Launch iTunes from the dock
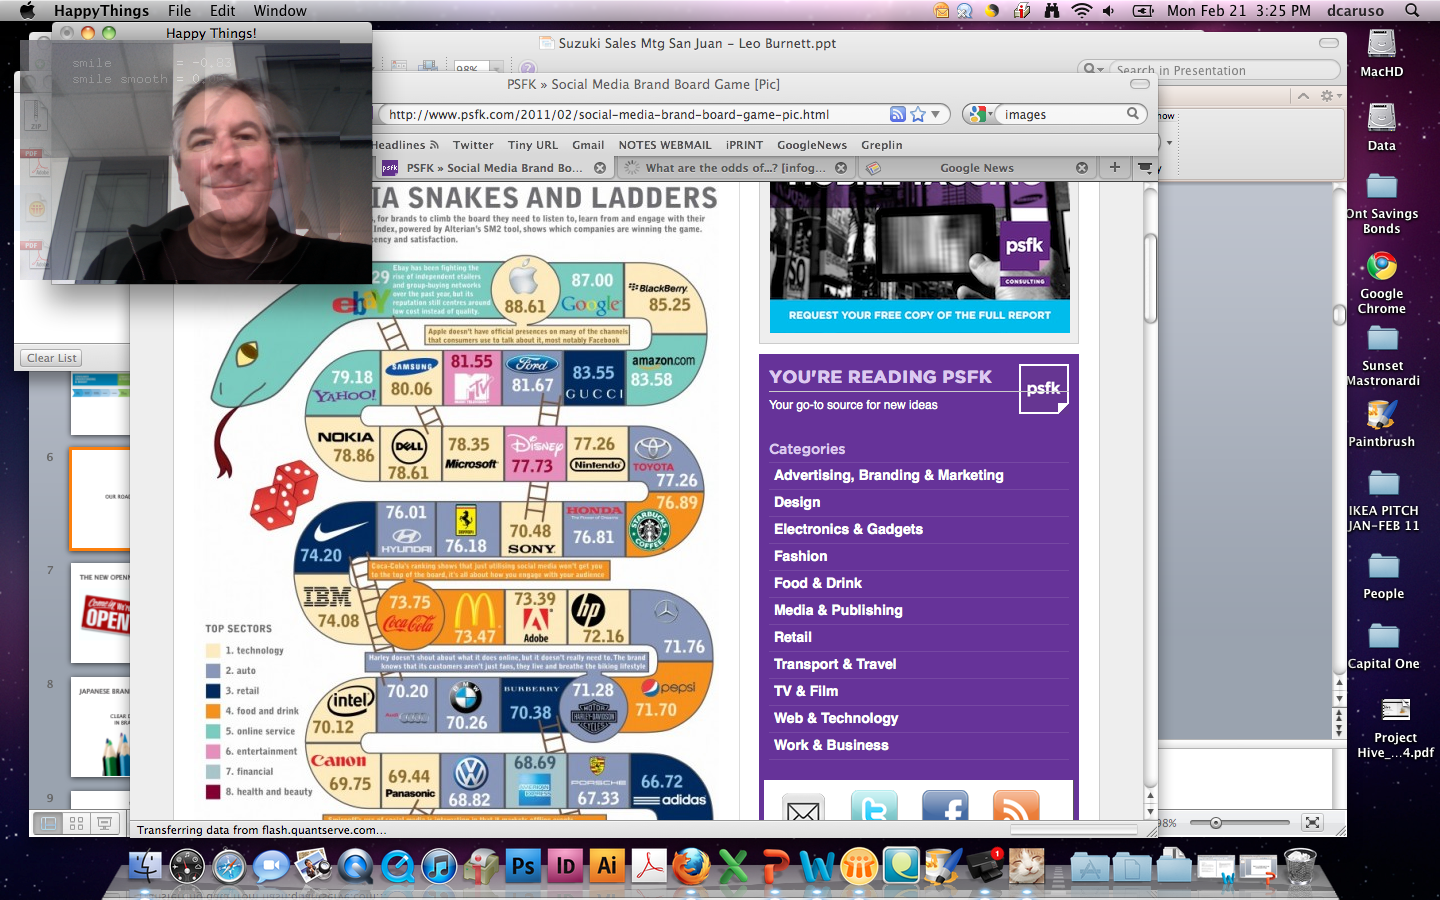Viewport: 1440px width, 900px height. [439, 866]
